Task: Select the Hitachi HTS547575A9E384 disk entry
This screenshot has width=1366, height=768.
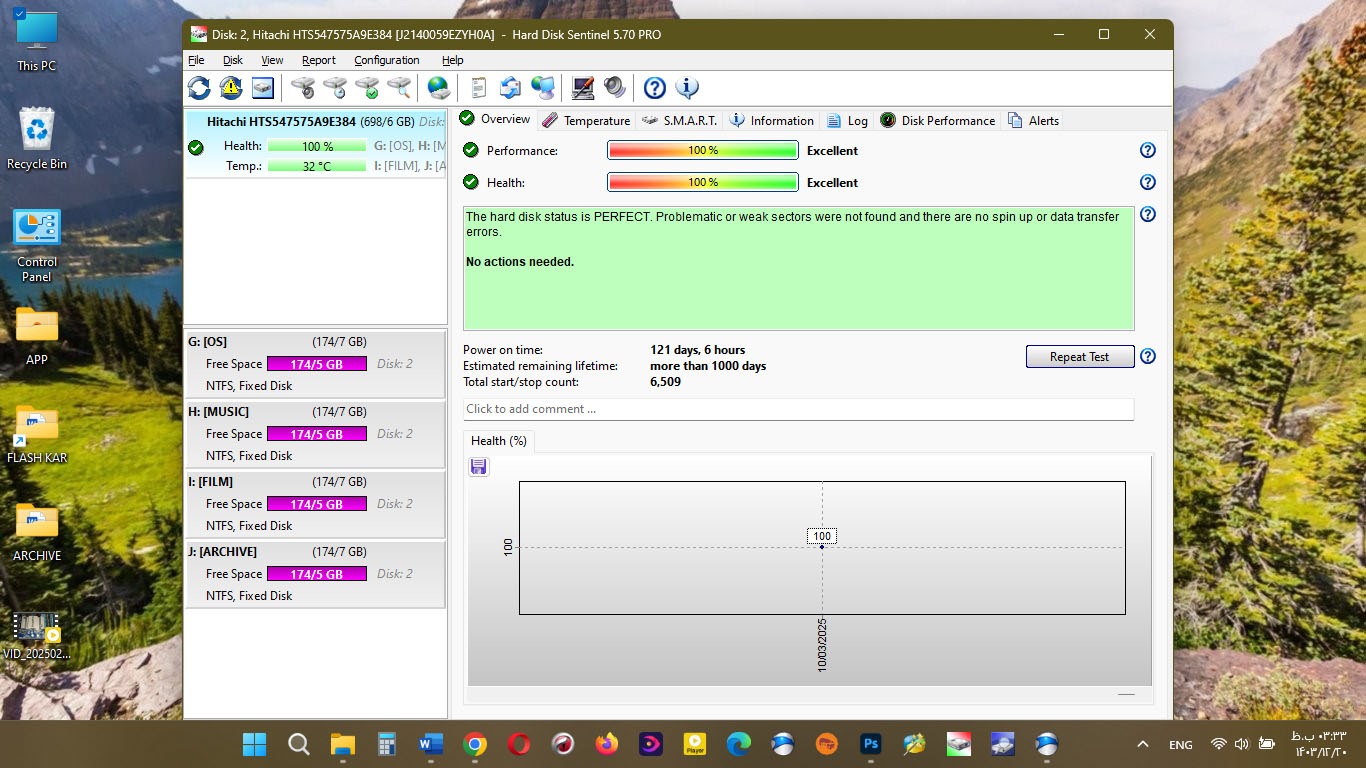Action: [315, 143]
